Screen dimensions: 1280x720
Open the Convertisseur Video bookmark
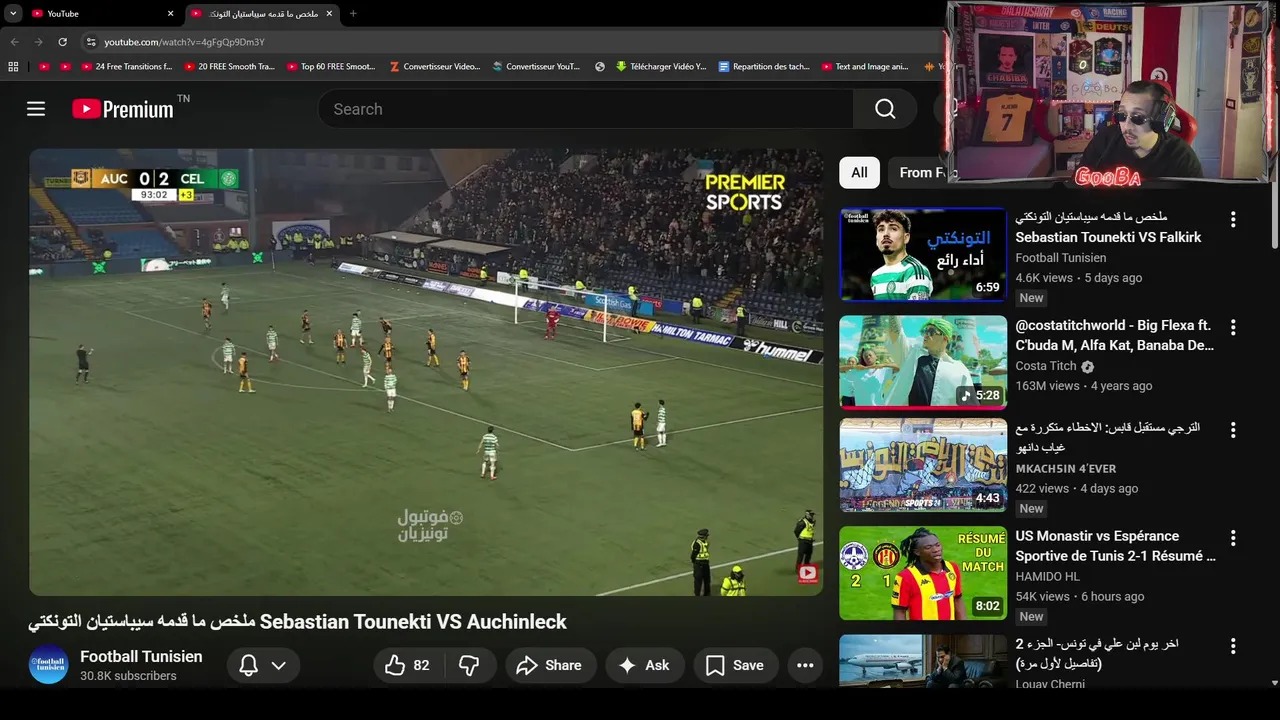point(435,67)
